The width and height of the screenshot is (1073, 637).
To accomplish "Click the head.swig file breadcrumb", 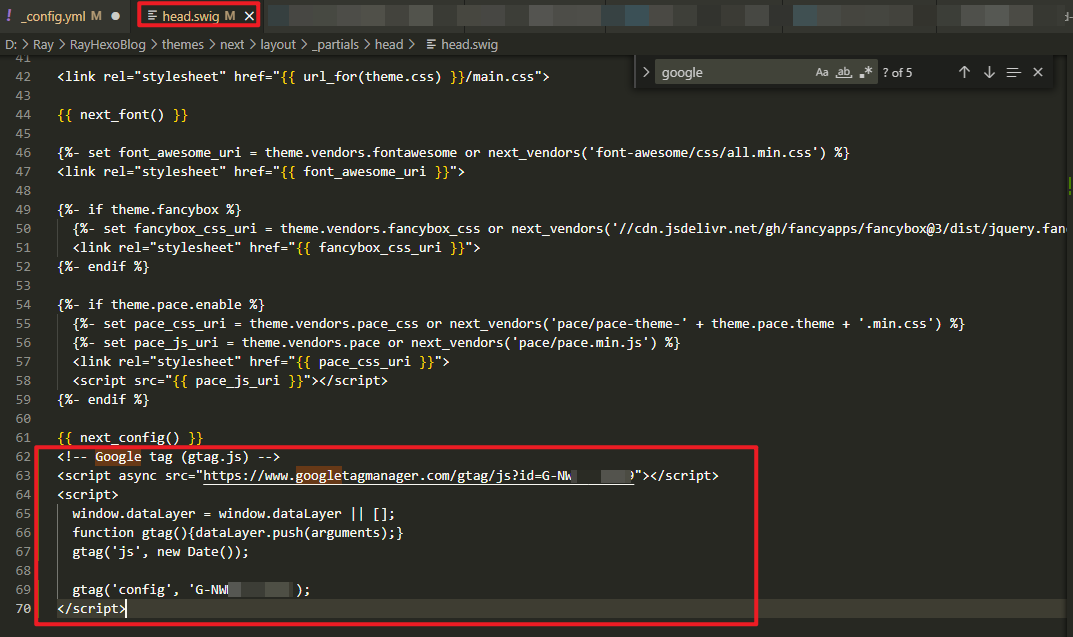I will 462,44.
